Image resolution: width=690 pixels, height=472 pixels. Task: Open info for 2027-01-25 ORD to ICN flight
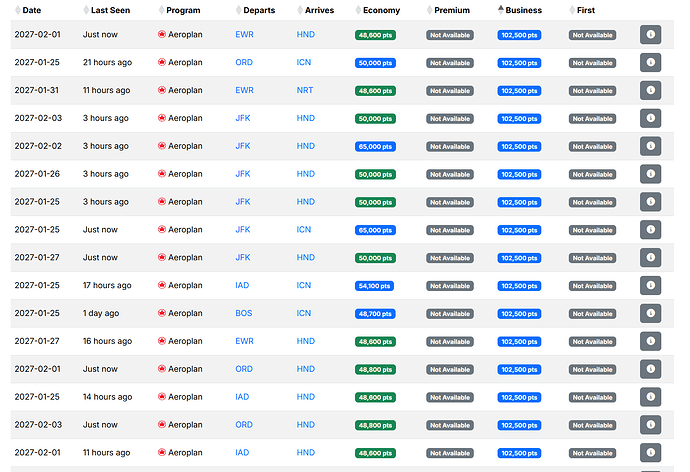[x=650, y=62]
